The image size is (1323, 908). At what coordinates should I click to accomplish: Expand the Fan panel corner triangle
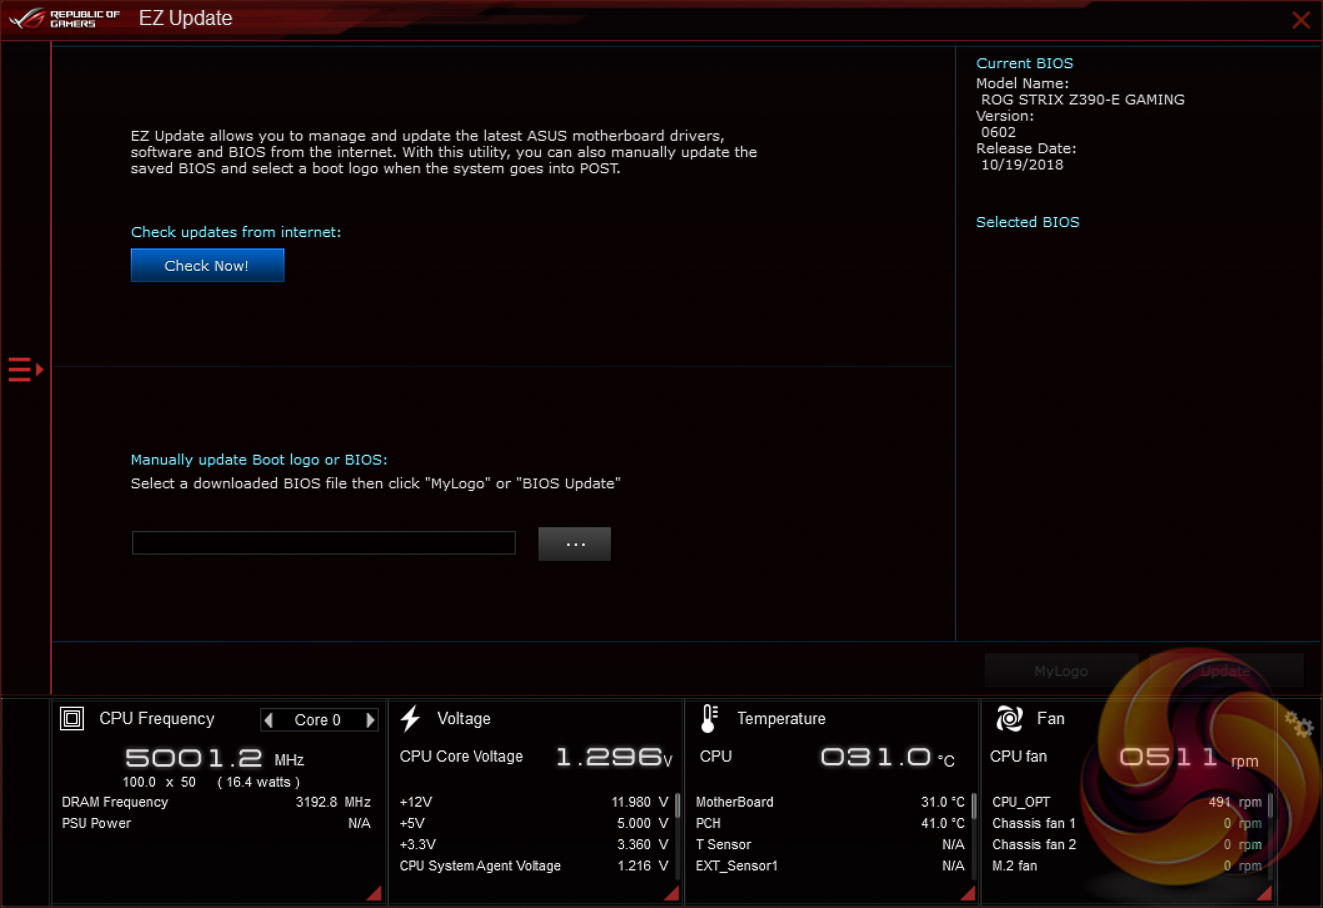coord(1264,893)
